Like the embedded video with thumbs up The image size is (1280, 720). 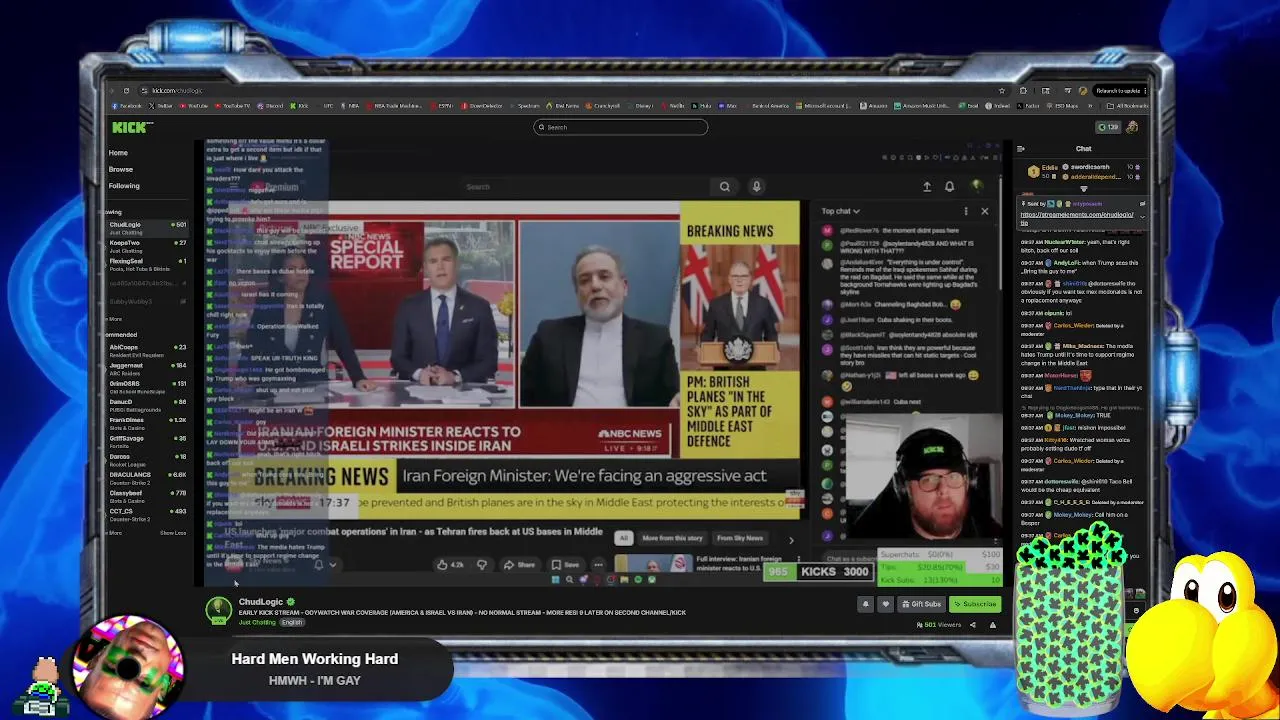click(451, 565)
